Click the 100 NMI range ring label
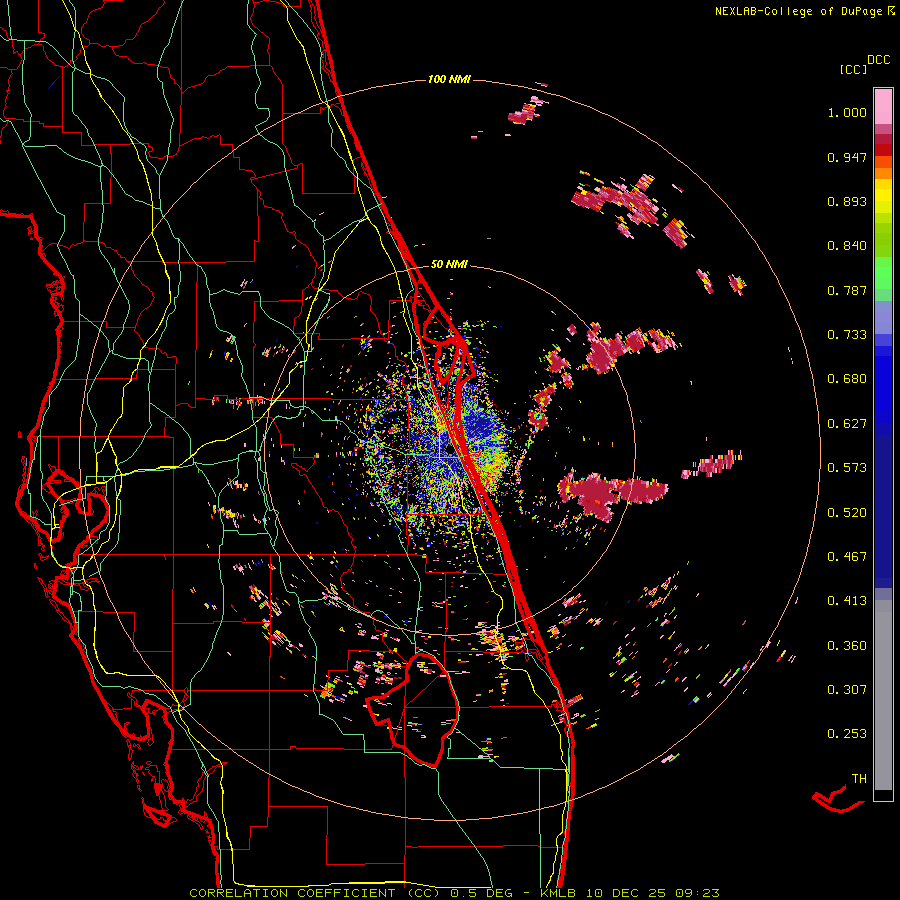The image size is (900, 900). [449, 79]
